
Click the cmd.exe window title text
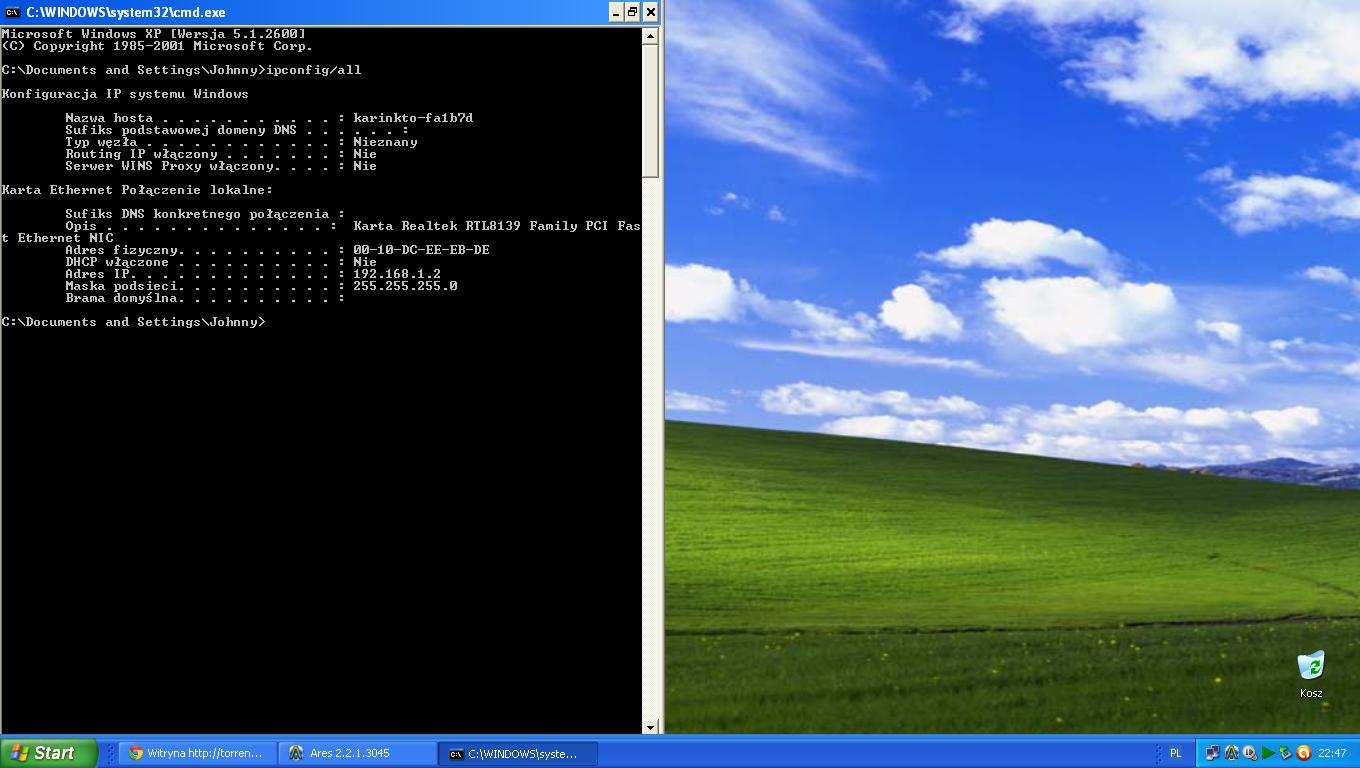(x=126, y=12)
